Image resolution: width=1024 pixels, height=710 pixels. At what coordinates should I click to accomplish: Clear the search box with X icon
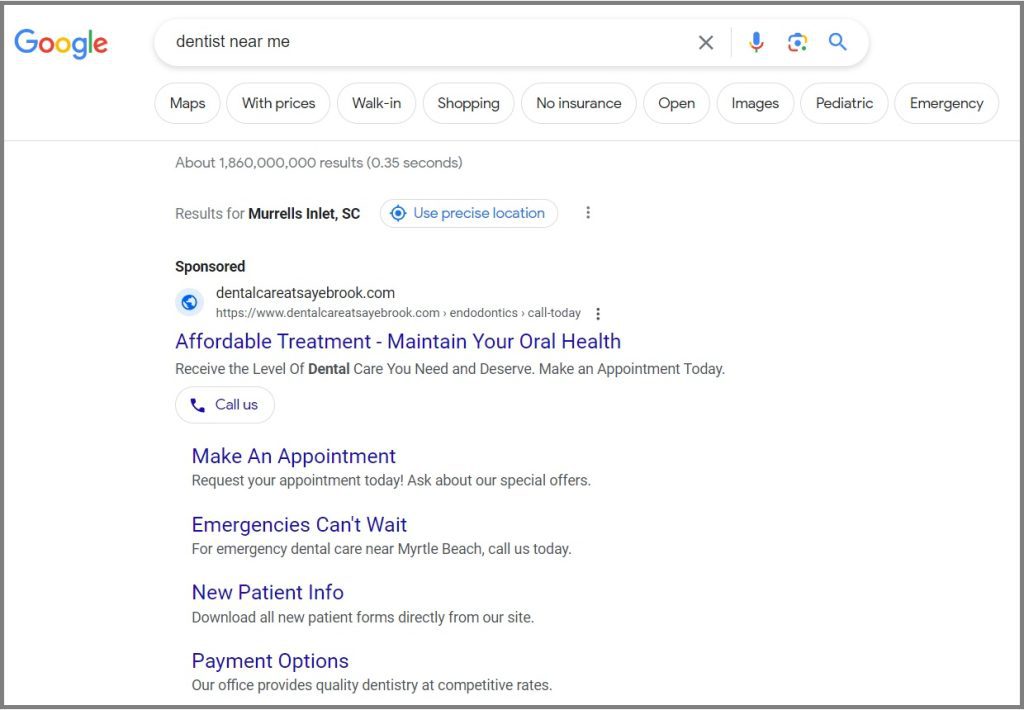point(705,42)
